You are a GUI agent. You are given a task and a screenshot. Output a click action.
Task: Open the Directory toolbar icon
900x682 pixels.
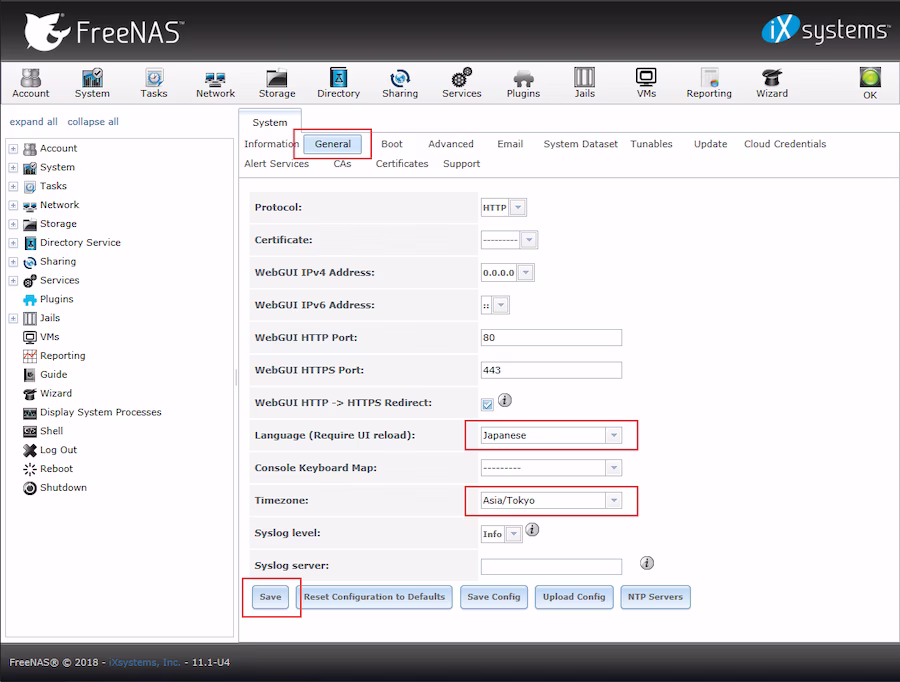(338, 83)
